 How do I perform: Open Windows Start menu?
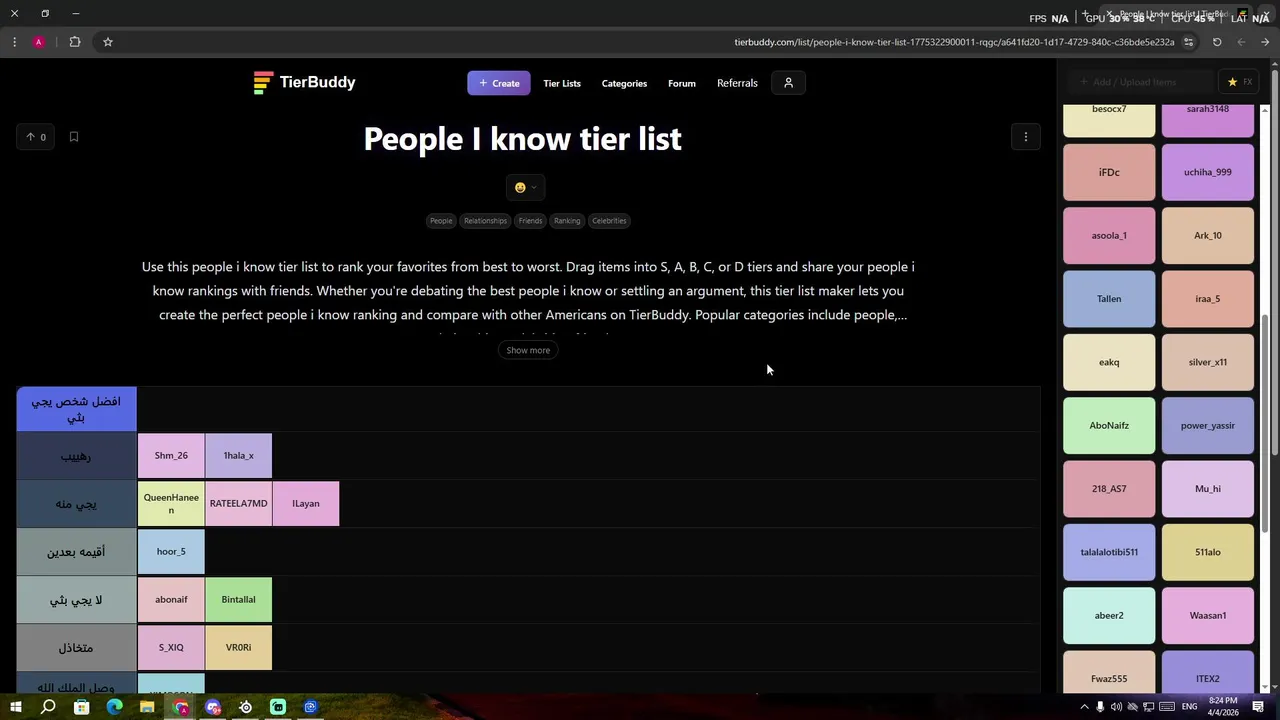pos(15,707)
